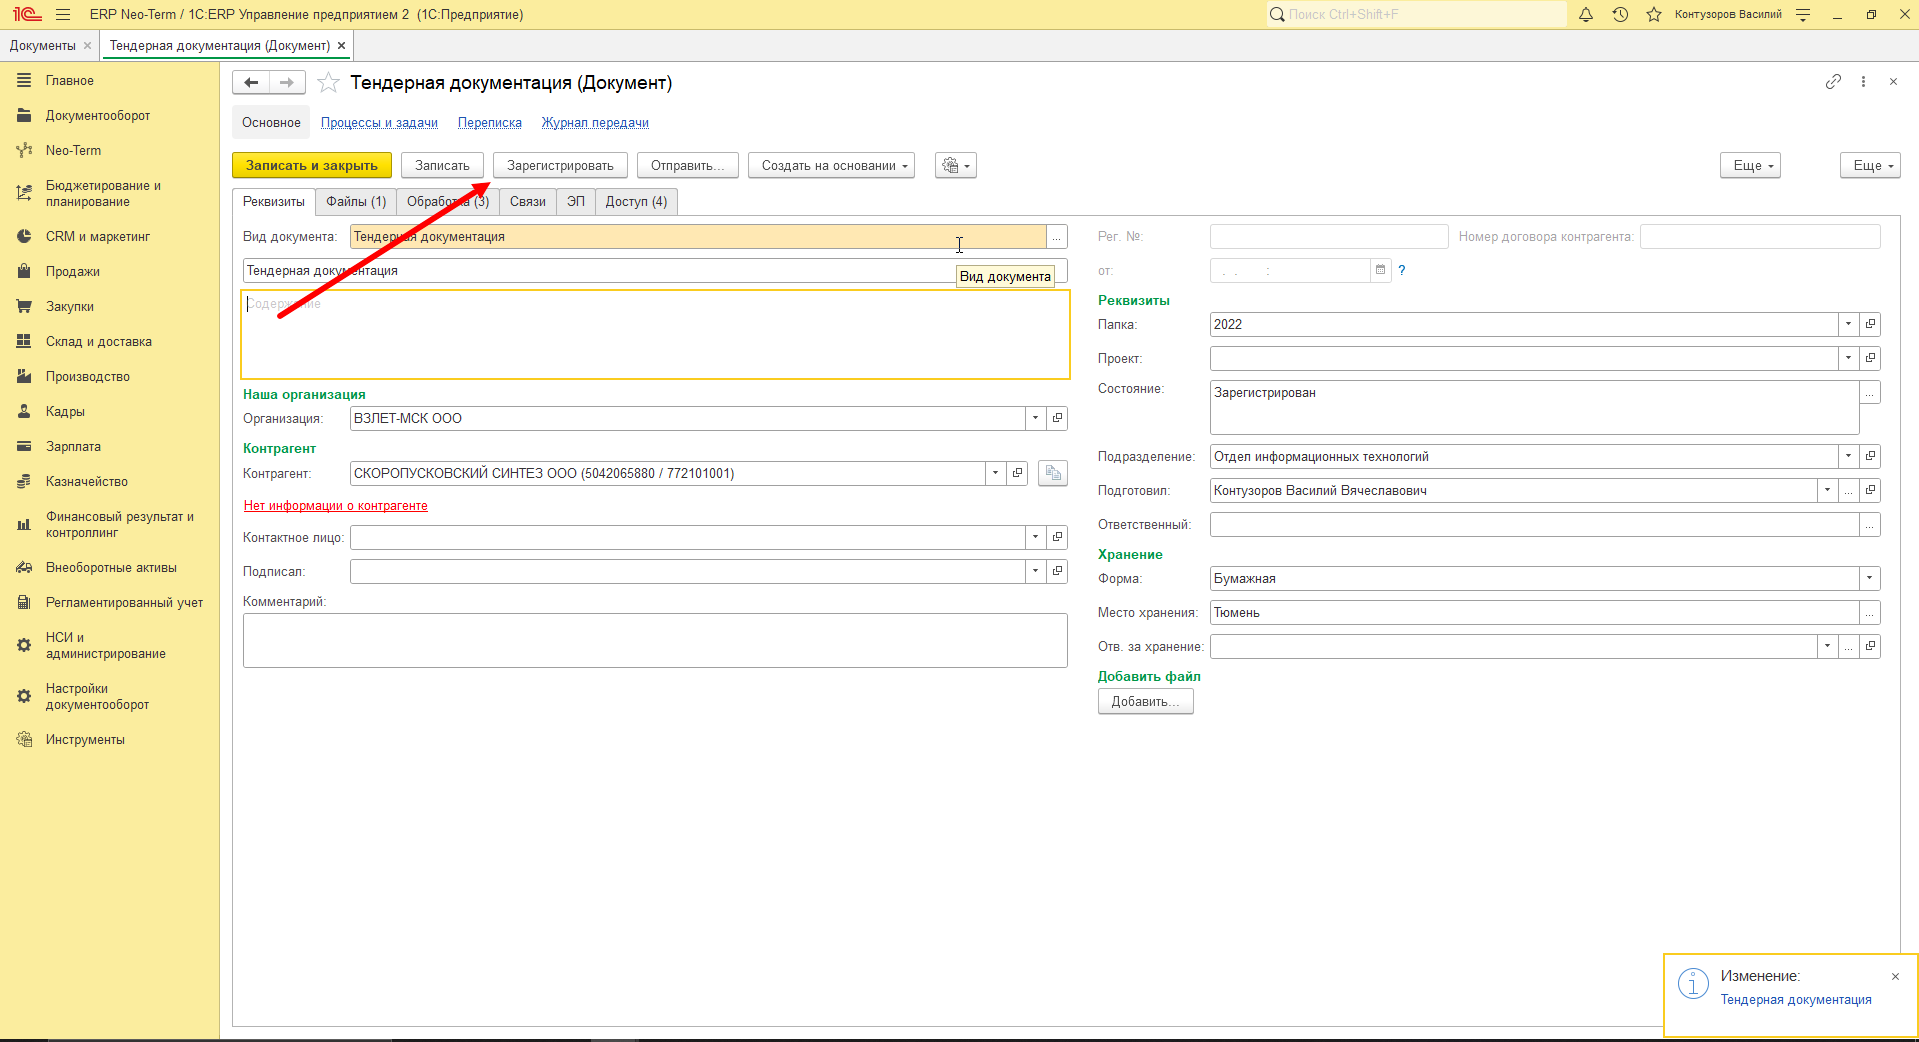Mark document as favorite with star
1919x1042 pixels.
click(328, 83)
